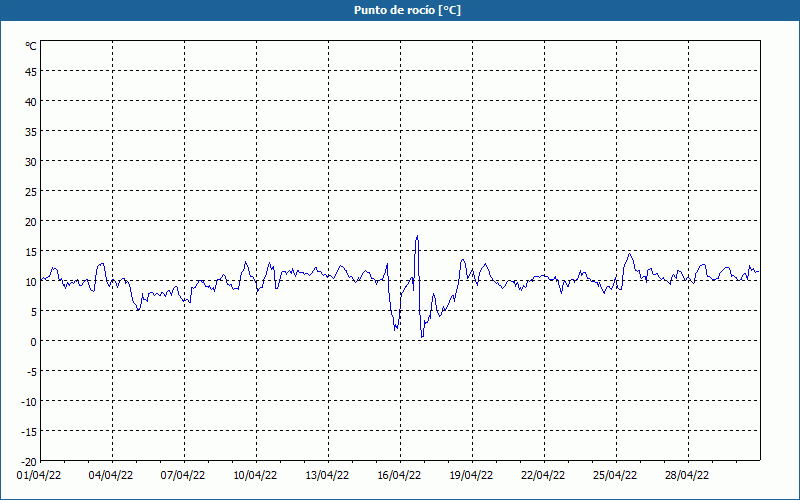This screenshot has width=800, height=500.
Task: Click the -20 value on the y-axis
Action: (x=29, y=462)
